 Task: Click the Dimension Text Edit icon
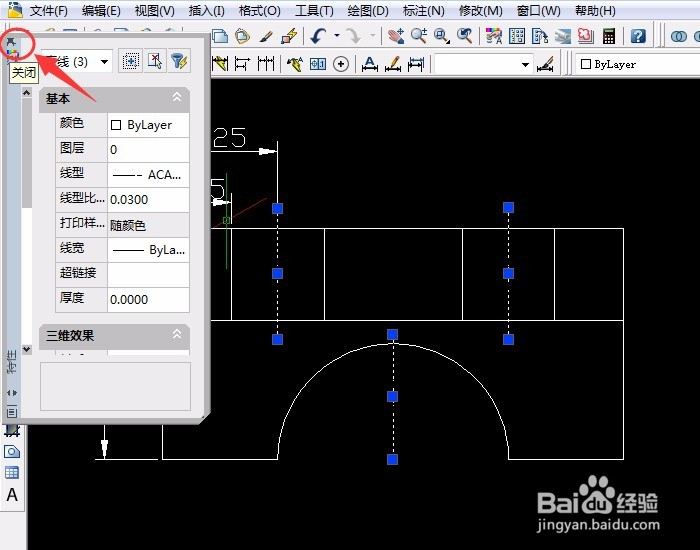tap(393, 64)
